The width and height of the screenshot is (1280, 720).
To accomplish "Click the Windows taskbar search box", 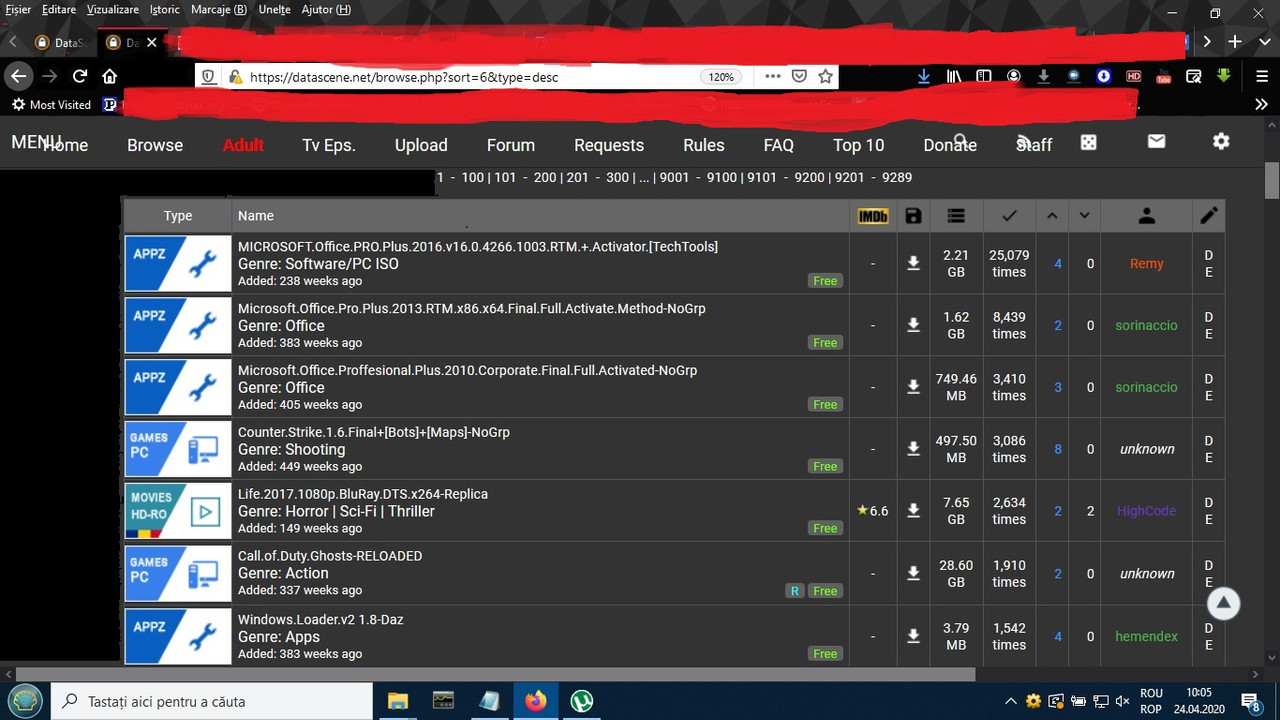I will pos(212,701).
